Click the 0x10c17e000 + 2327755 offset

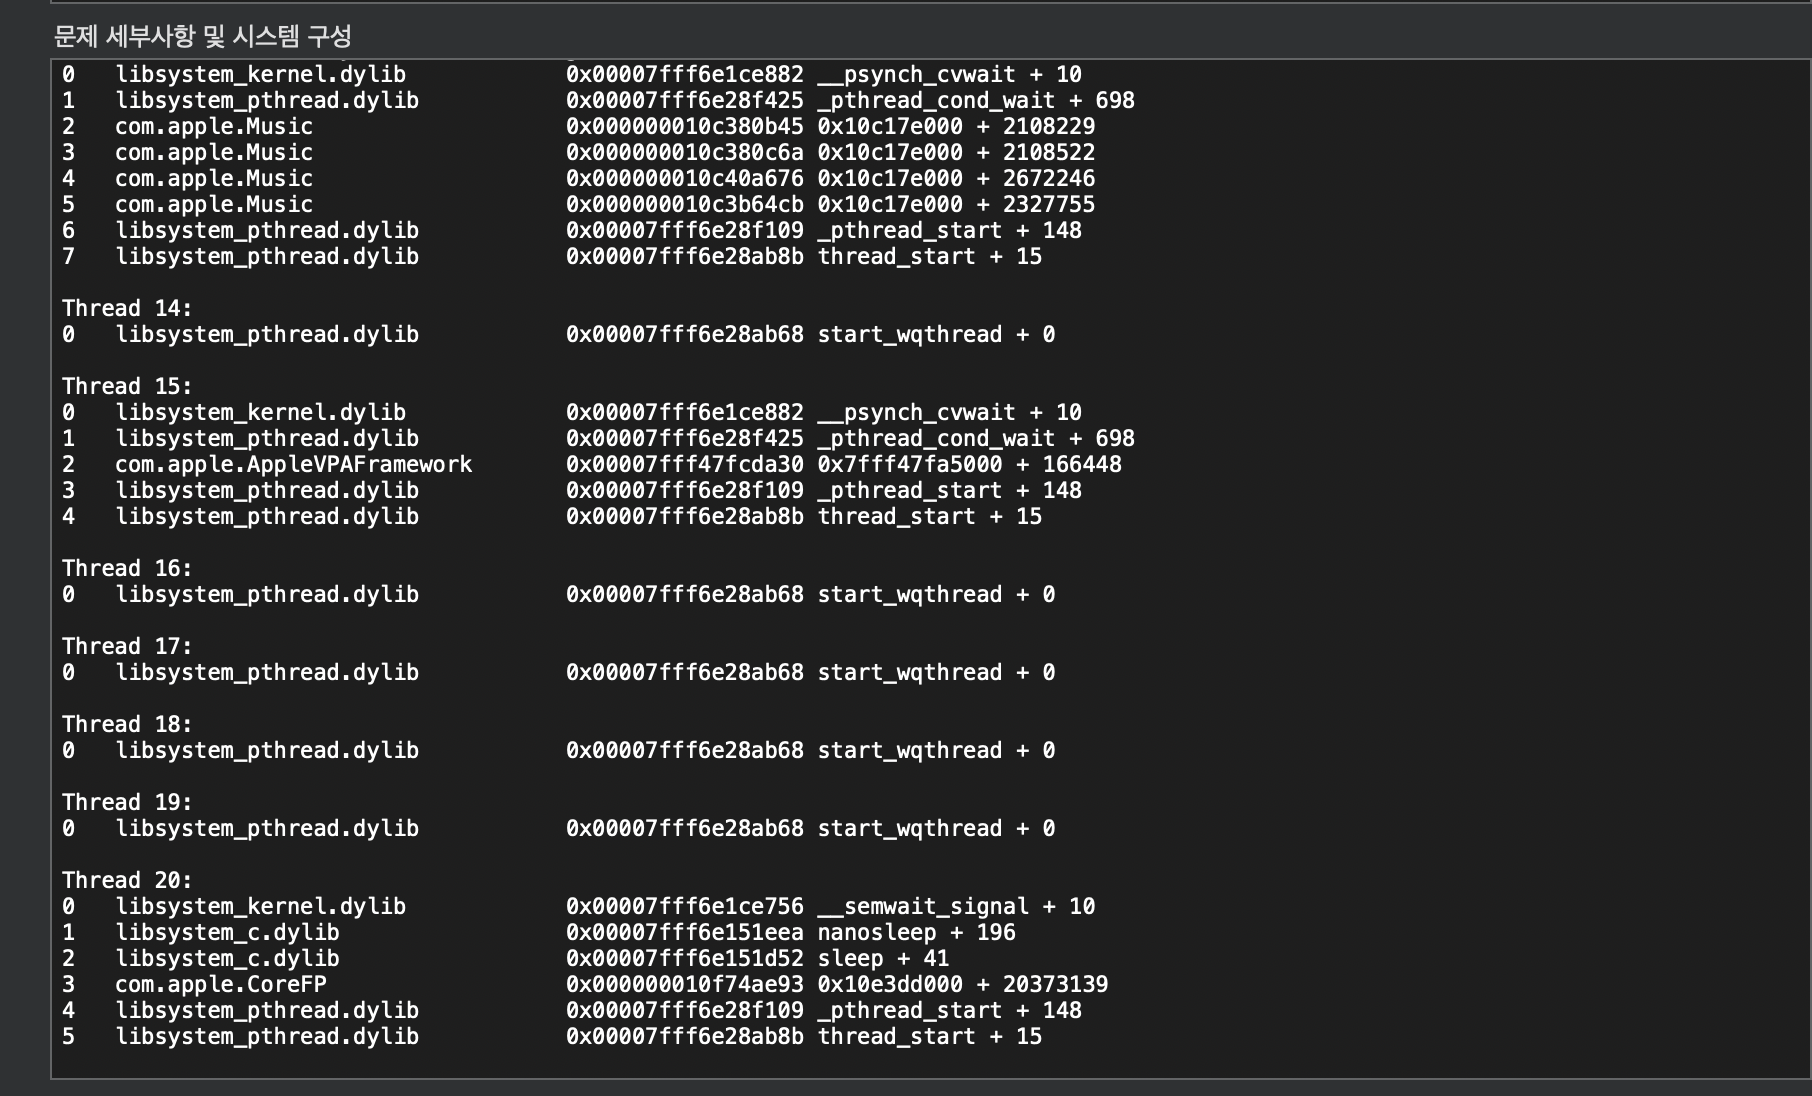point(956,204)
